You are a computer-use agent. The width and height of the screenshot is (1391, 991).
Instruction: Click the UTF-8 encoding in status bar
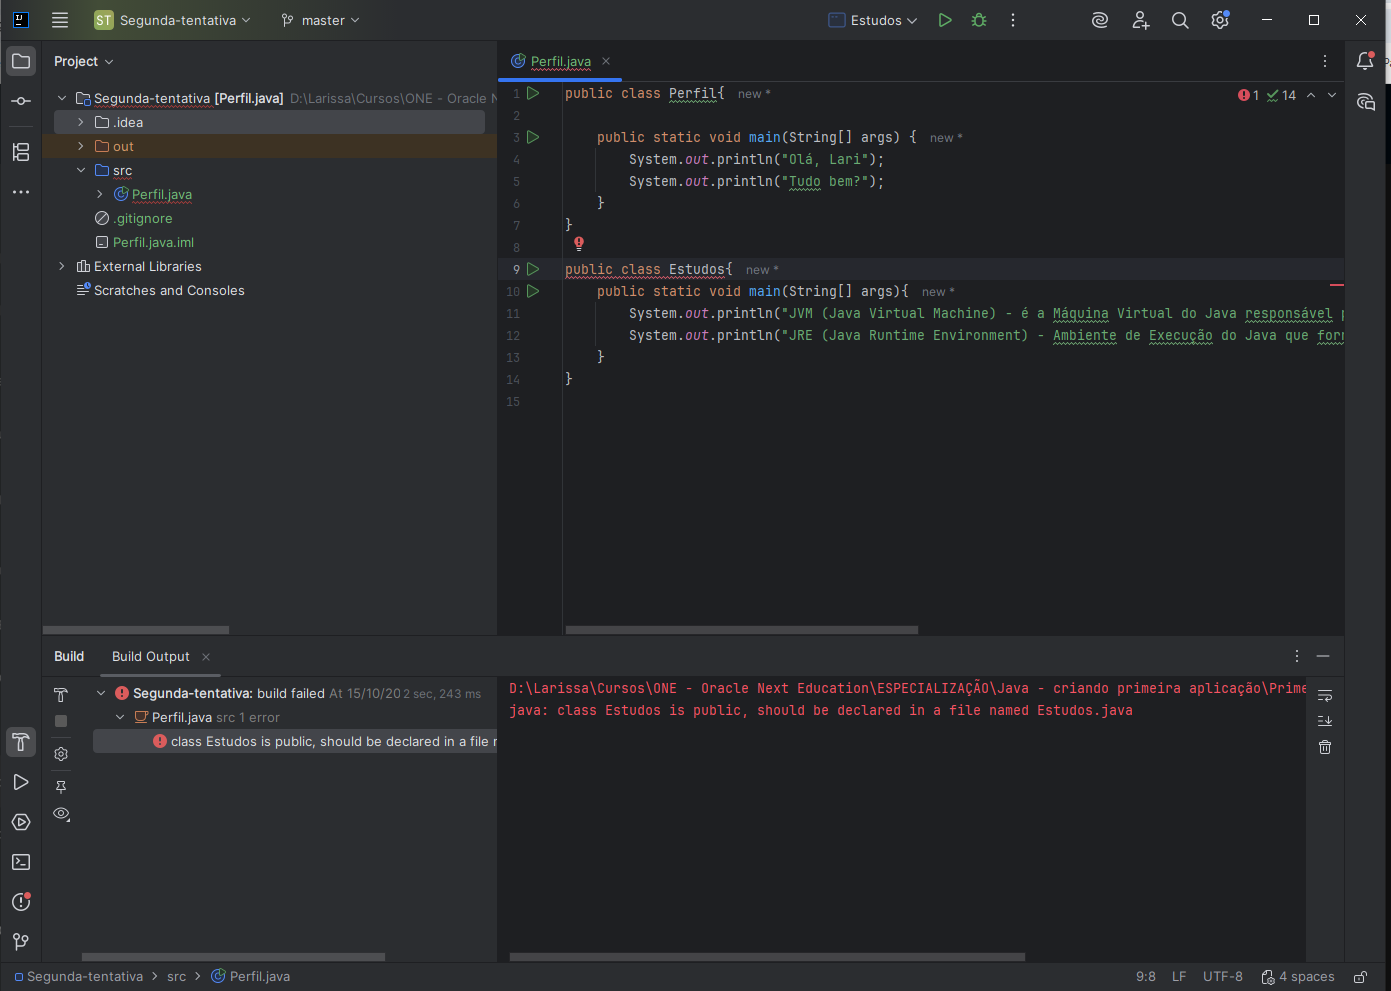click(x=1222, y=977)
